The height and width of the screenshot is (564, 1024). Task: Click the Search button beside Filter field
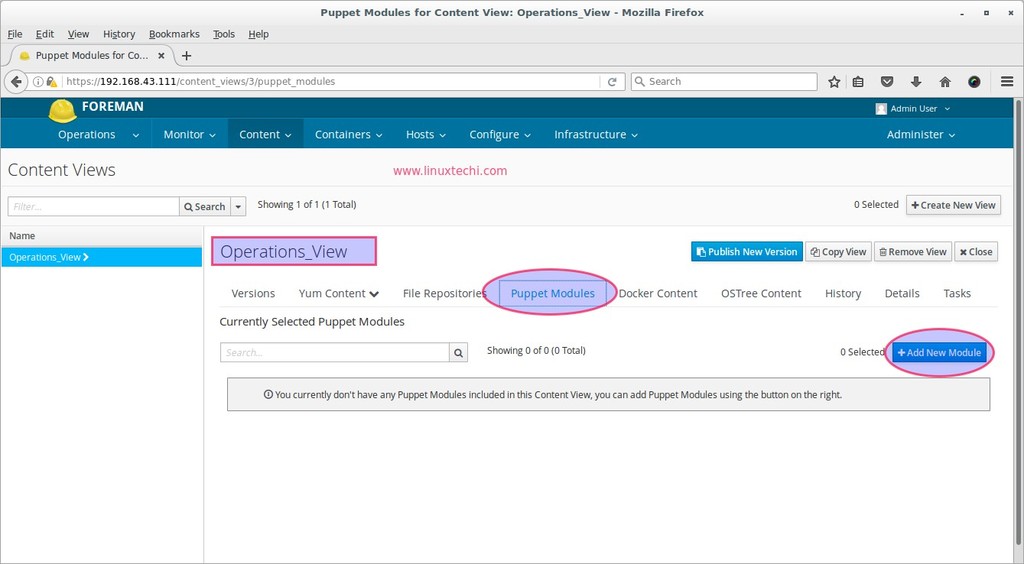coord(205,206)
